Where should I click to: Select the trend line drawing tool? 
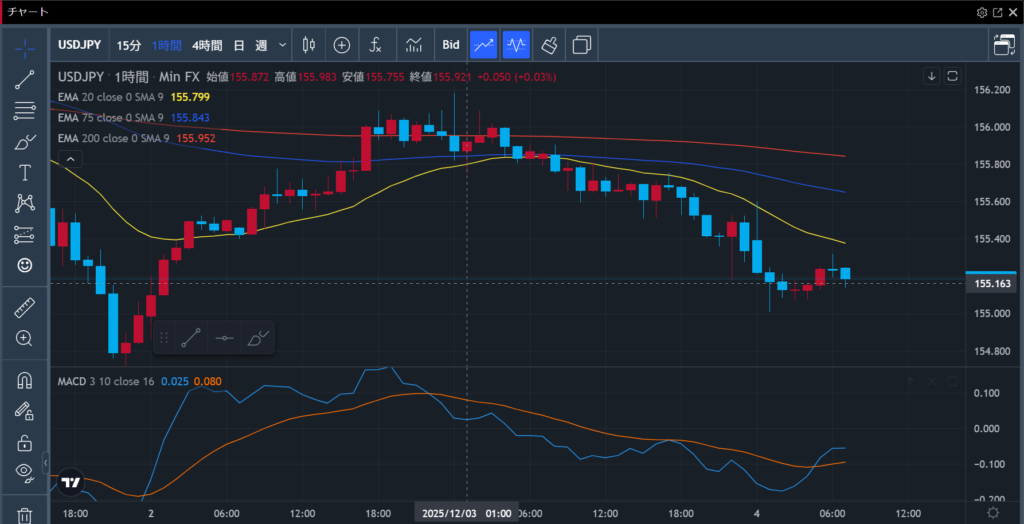click(25, 79)
